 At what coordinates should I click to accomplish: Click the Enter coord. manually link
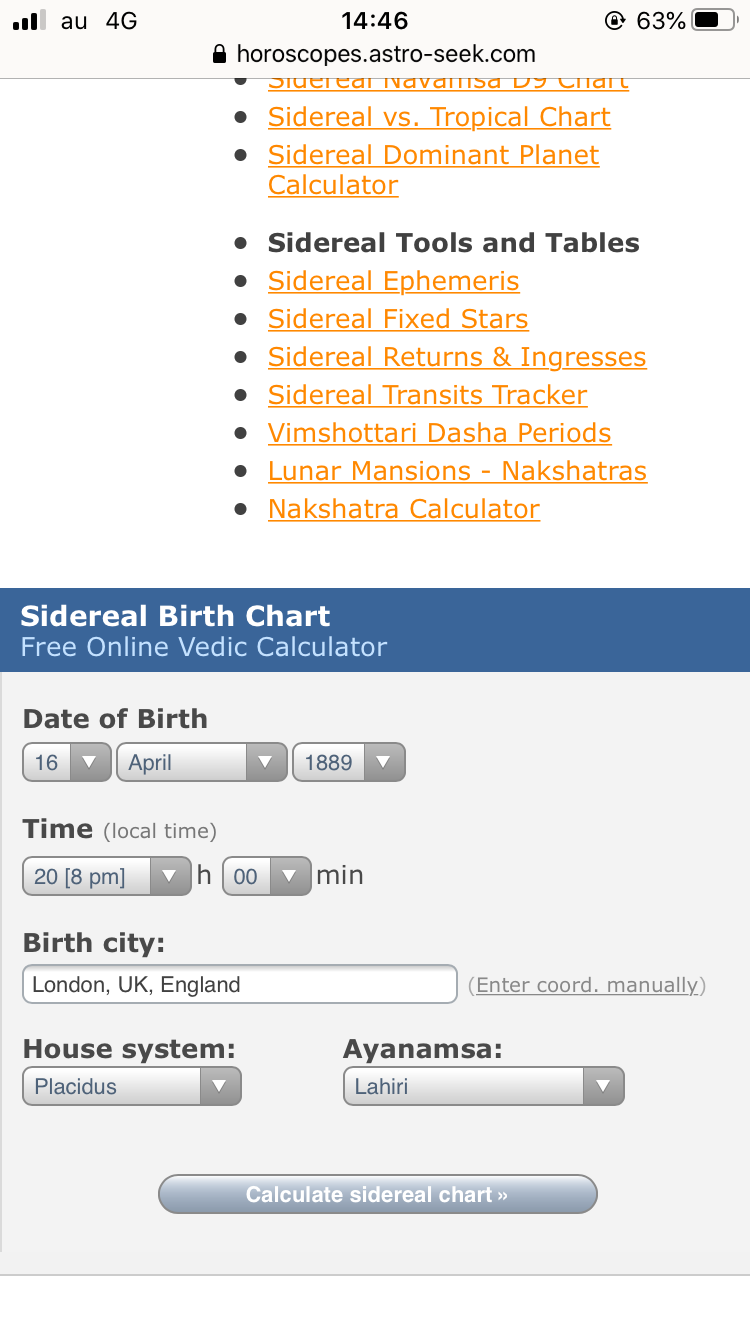coord(587,985)
